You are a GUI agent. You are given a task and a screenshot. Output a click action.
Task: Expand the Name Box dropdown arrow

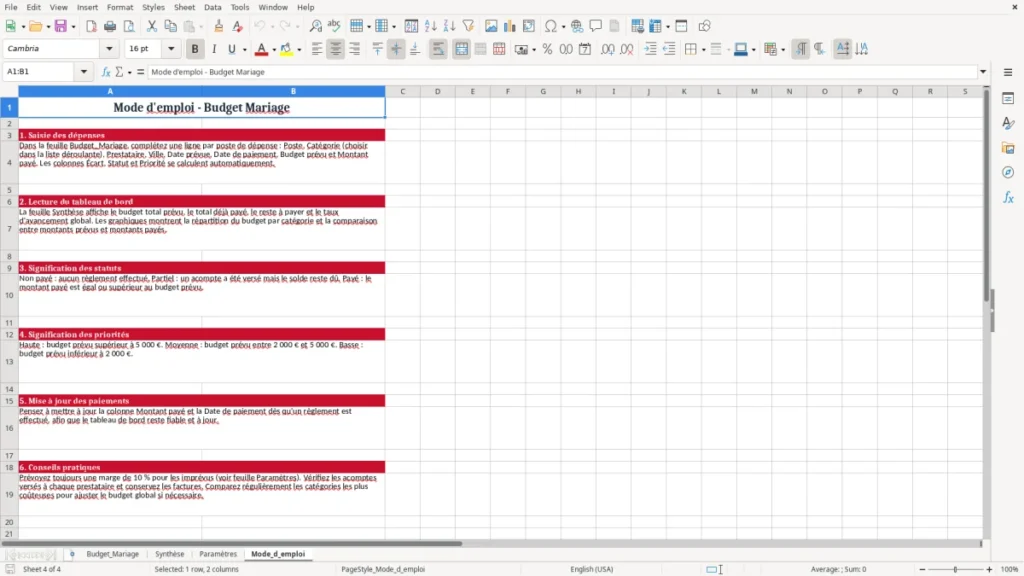coord(84,72)
